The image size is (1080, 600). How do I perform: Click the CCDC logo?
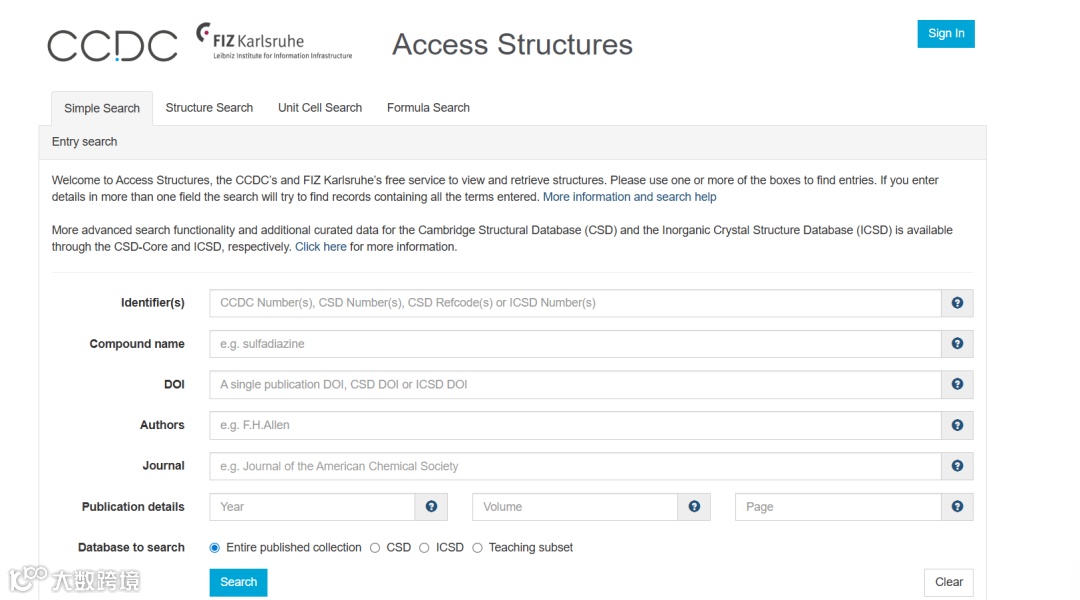coord(112,45)
